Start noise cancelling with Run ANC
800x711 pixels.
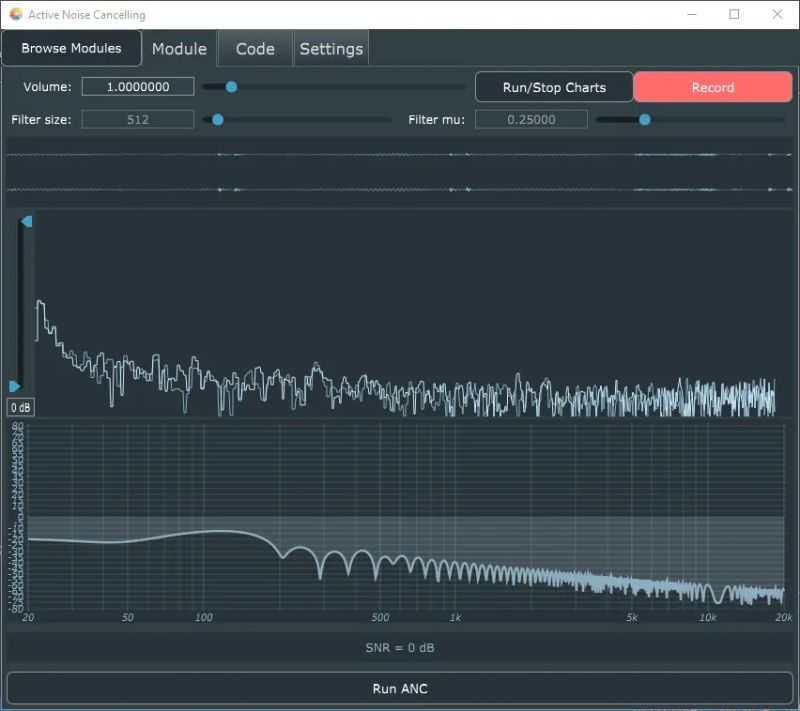[x=399, y=689]
